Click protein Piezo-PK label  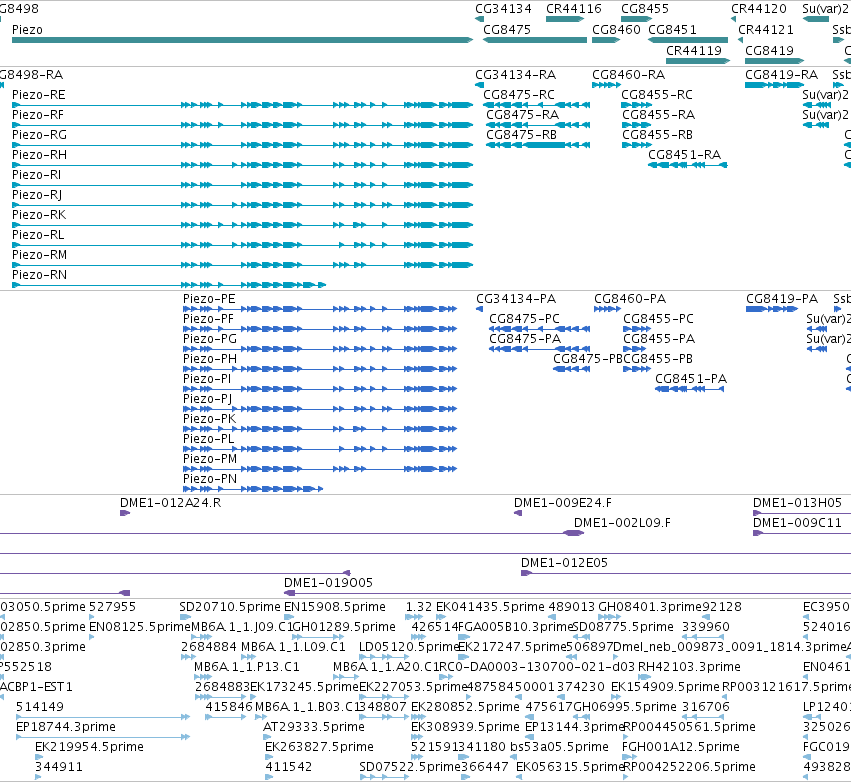209,419
